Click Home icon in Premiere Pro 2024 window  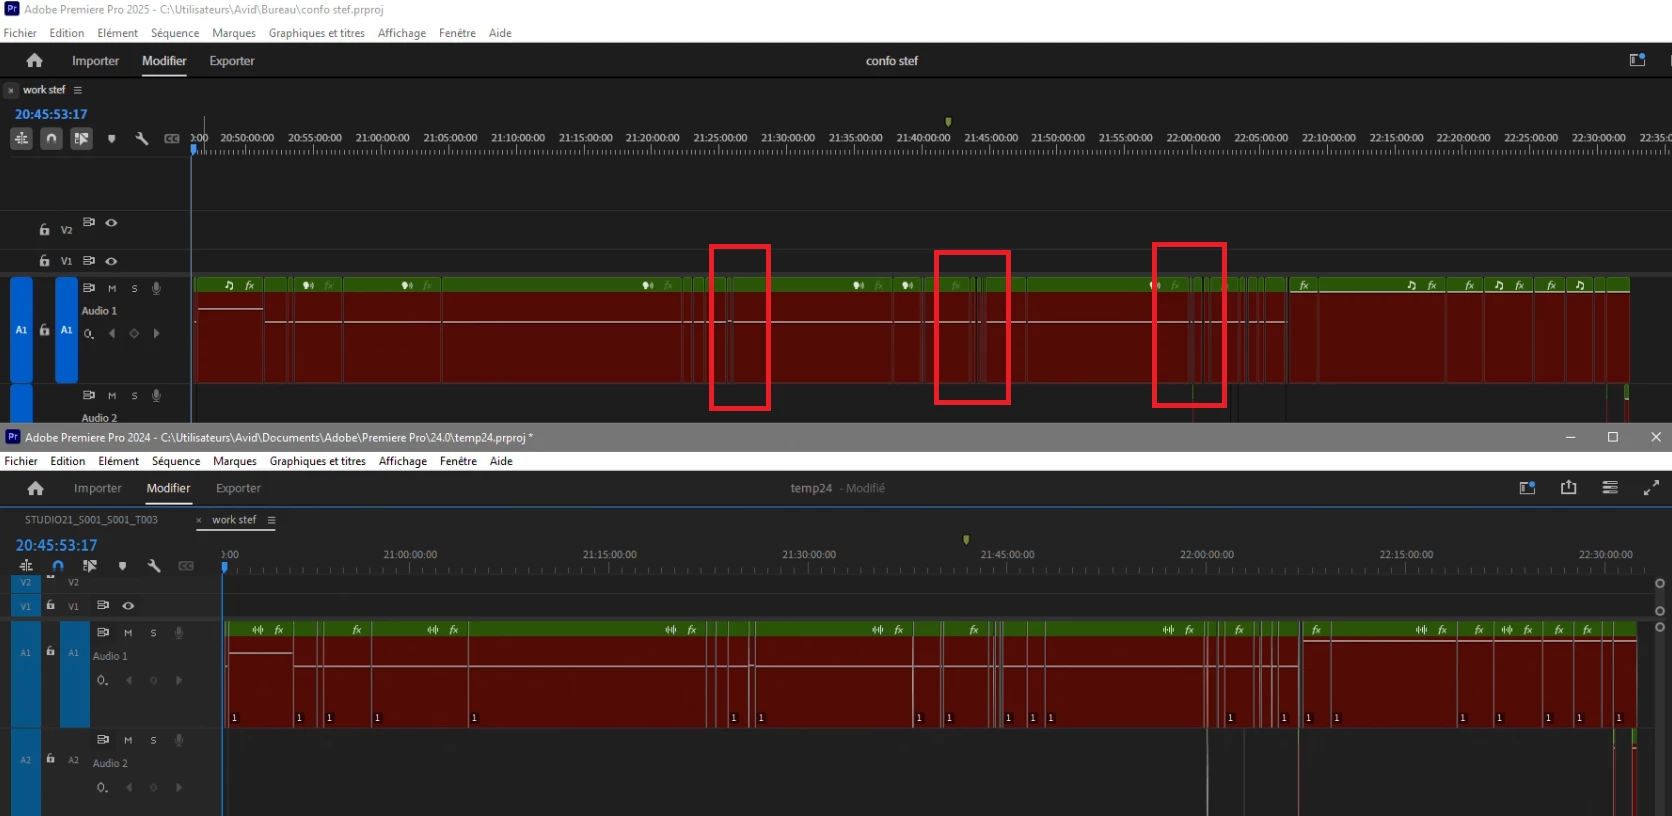(35, 488)
